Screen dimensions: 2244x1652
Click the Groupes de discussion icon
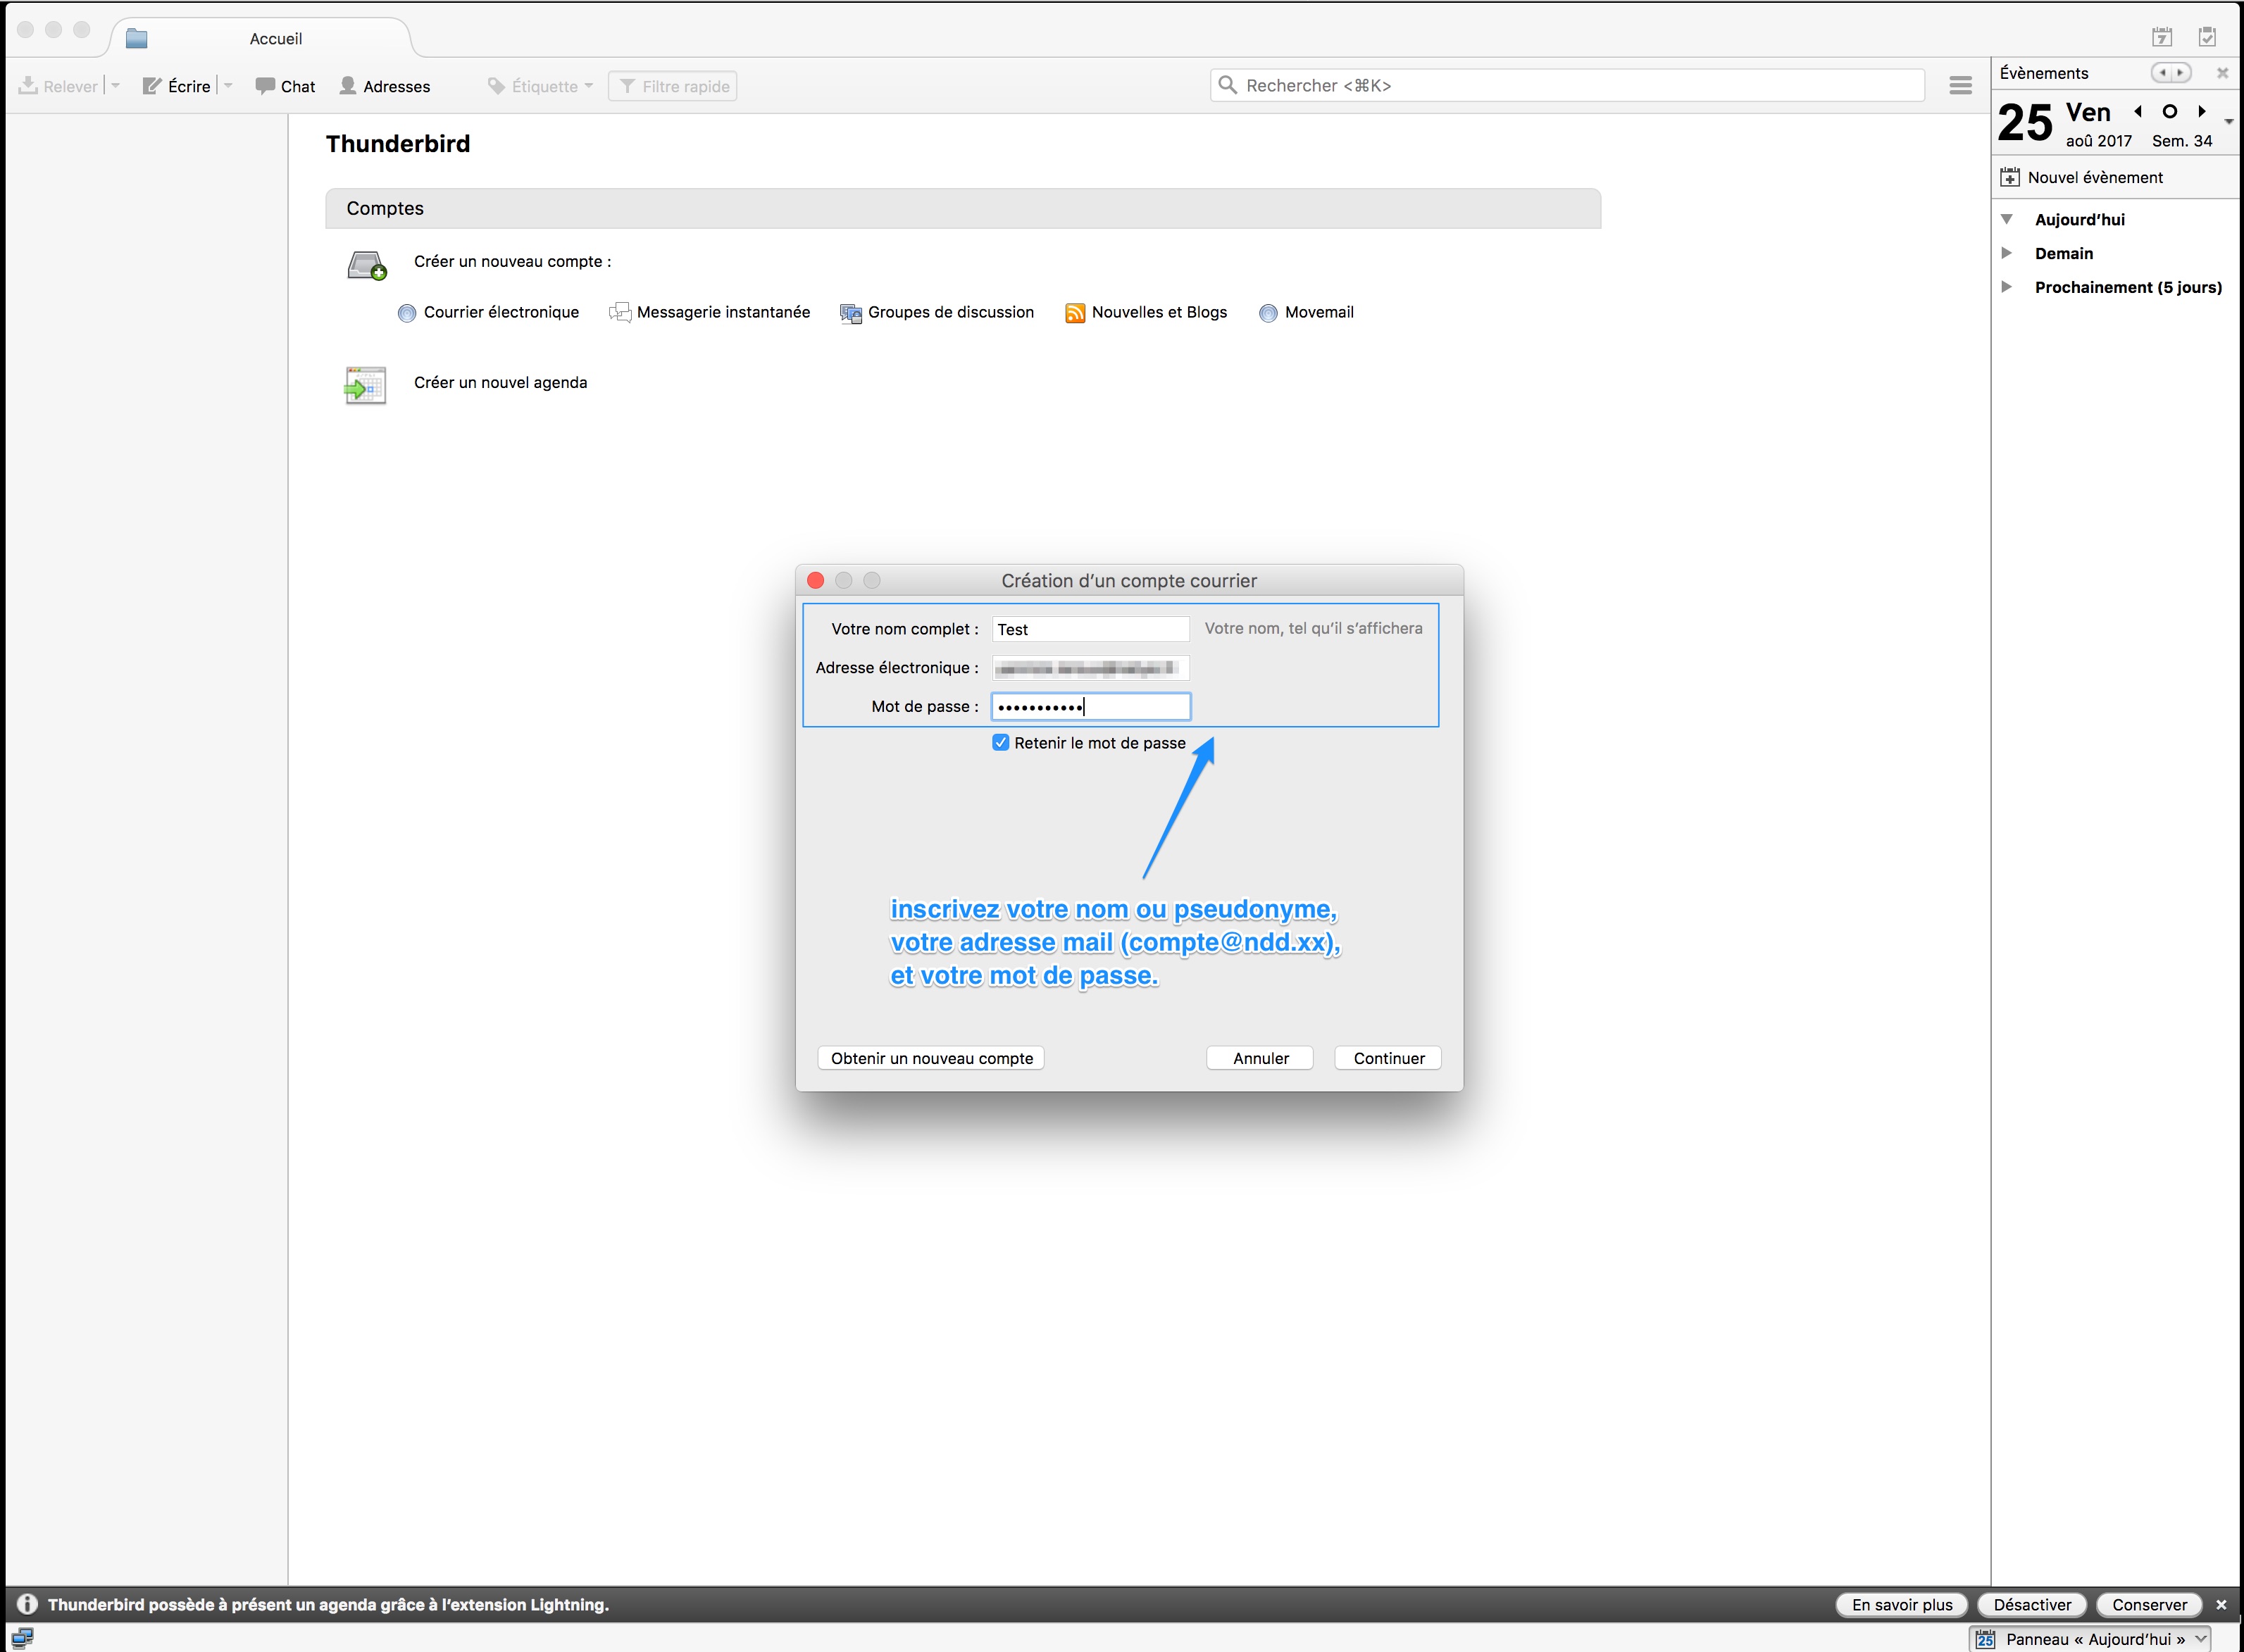point(850,313)
